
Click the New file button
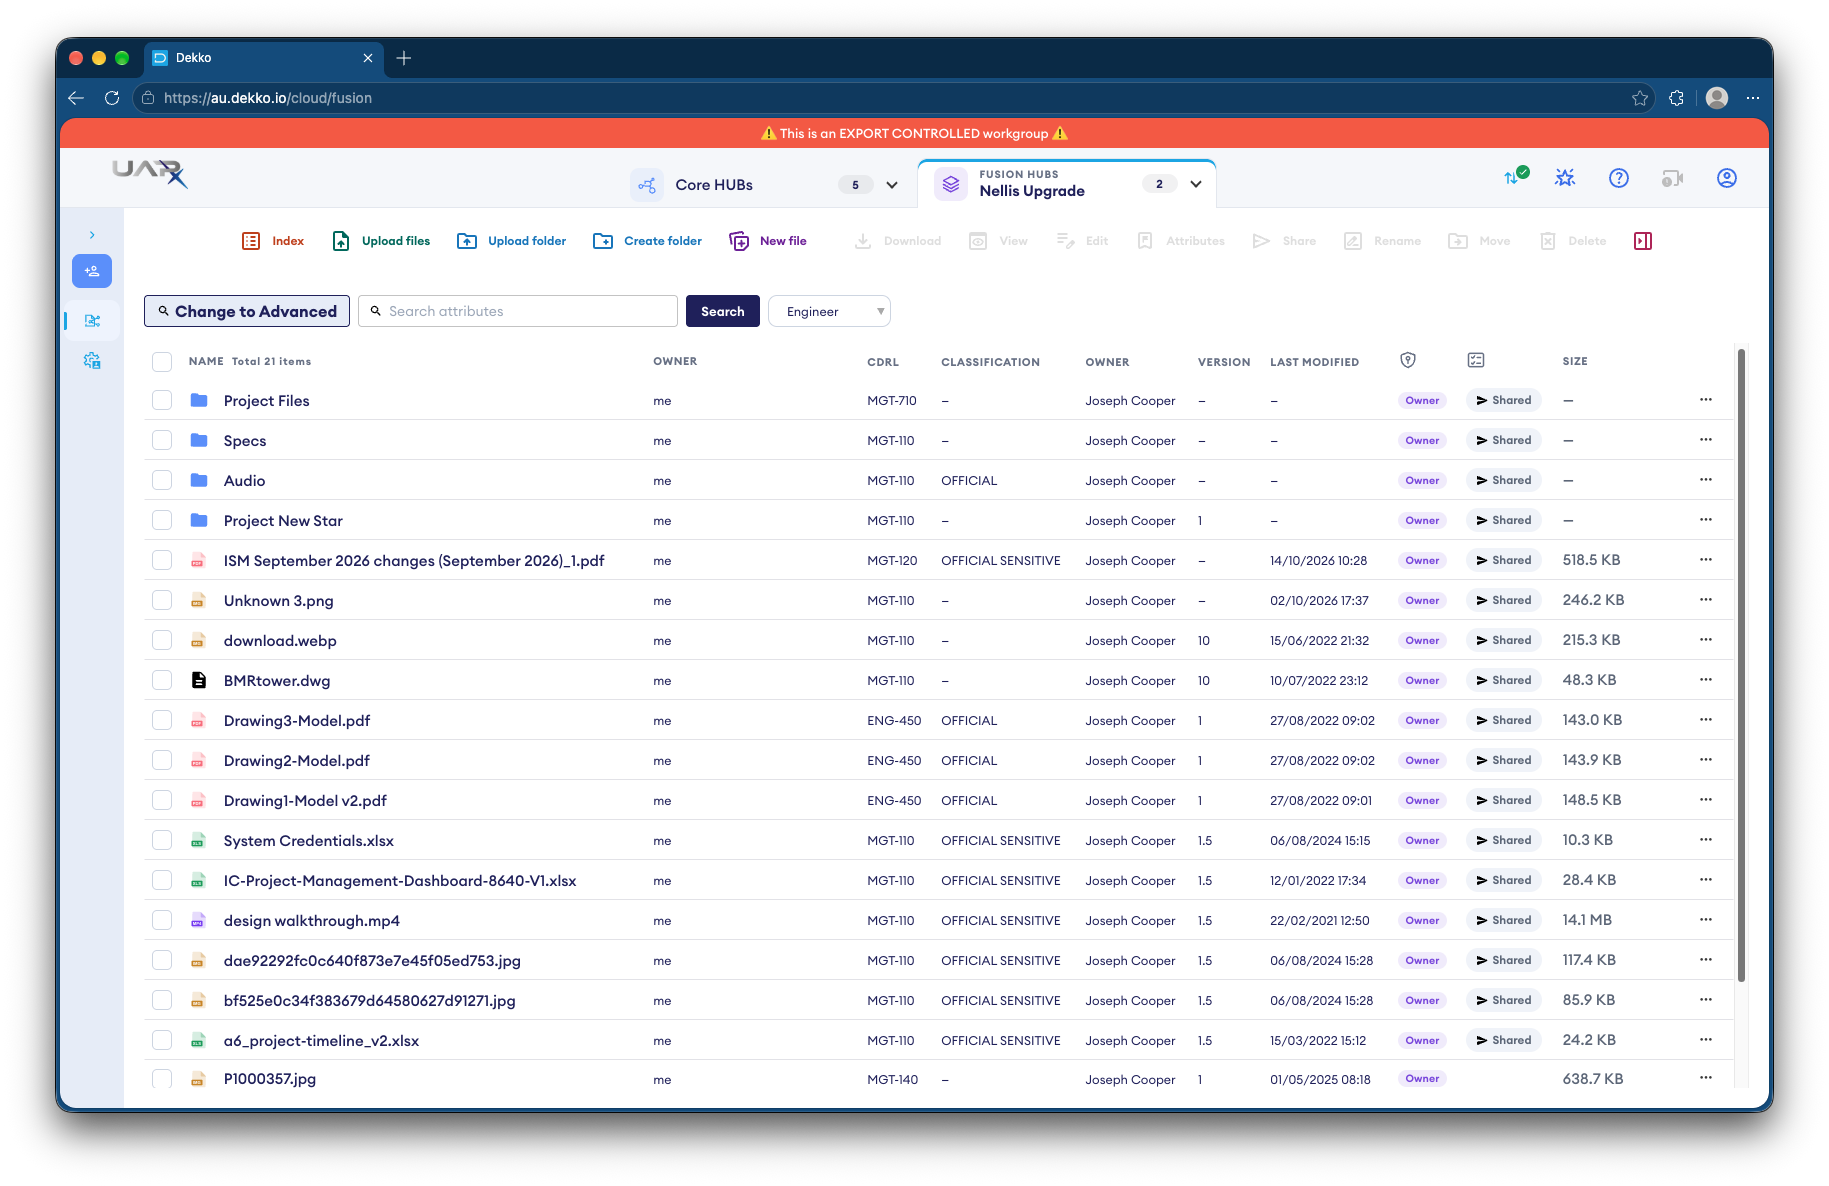pos(768,241)
